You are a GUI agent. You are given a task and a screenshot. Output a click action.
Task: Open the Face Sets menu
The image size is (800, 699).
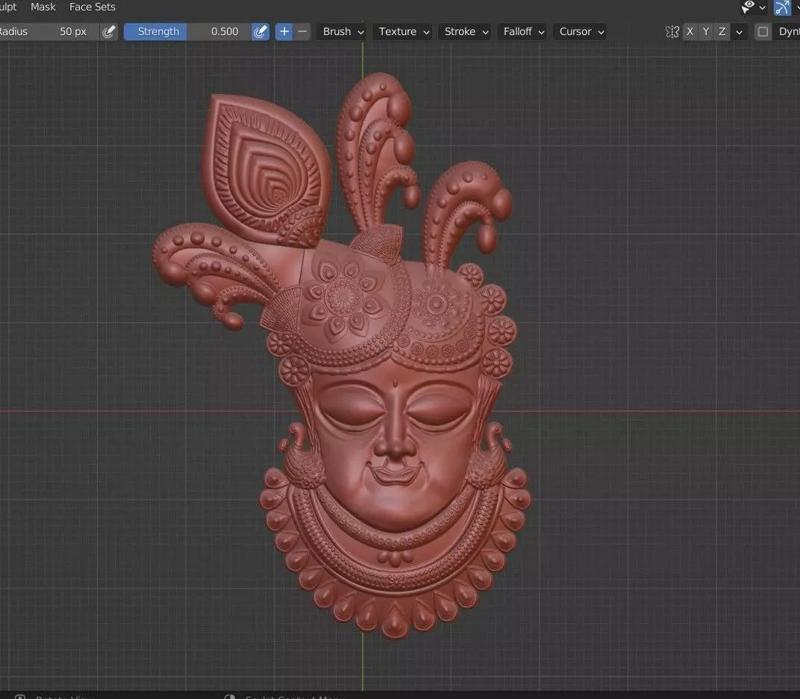[92, 7]
